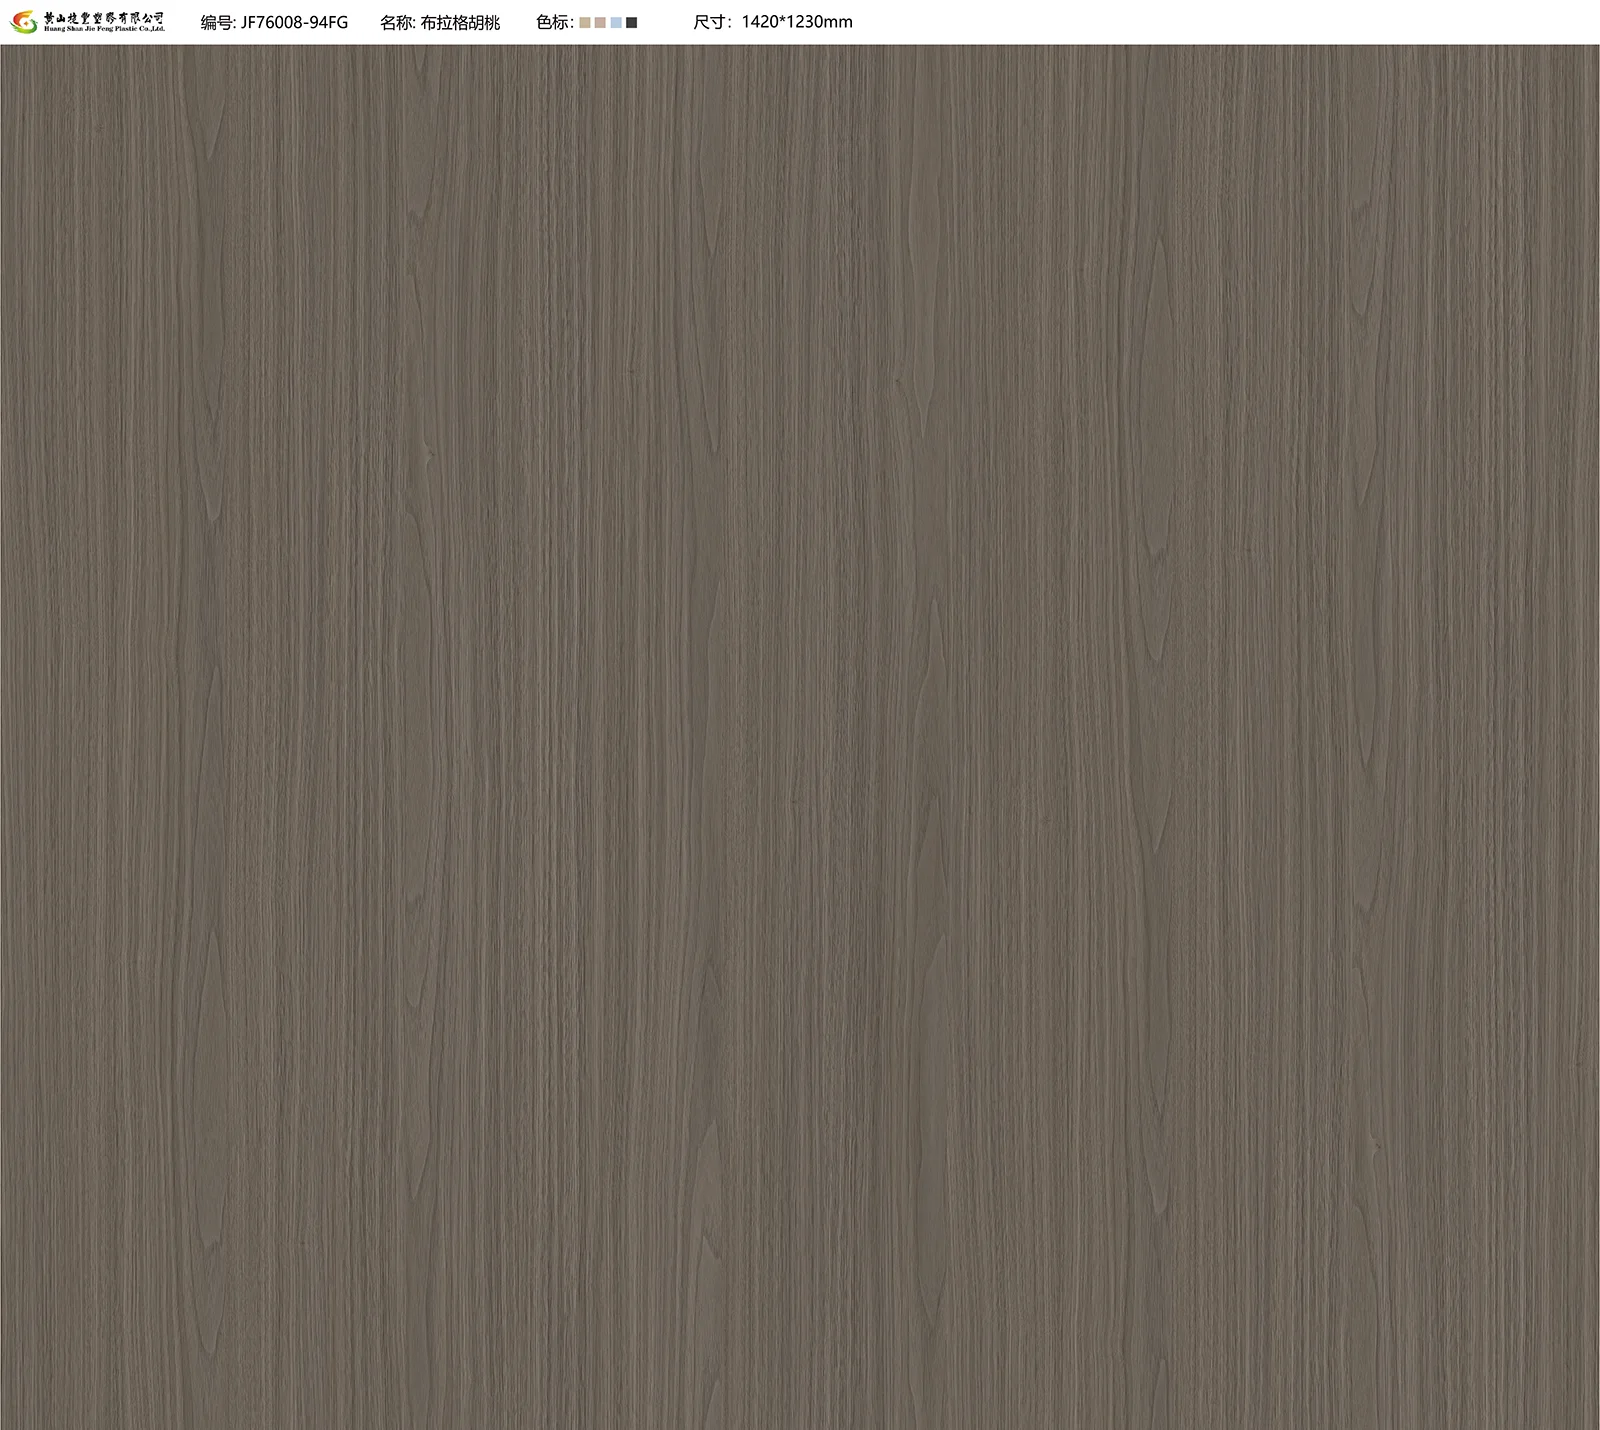The height and width of the screenshot is (1430, 1600).
Task: Select the '色标' color mark label
Action: [553, 22]
